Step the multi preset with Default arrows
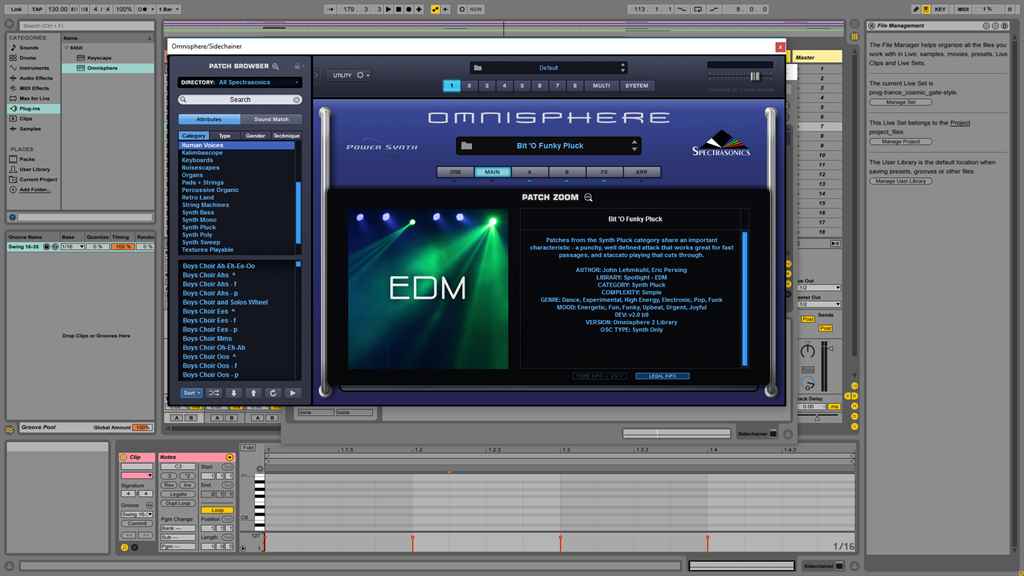The image size is (1024, 576). coord(622,68)
